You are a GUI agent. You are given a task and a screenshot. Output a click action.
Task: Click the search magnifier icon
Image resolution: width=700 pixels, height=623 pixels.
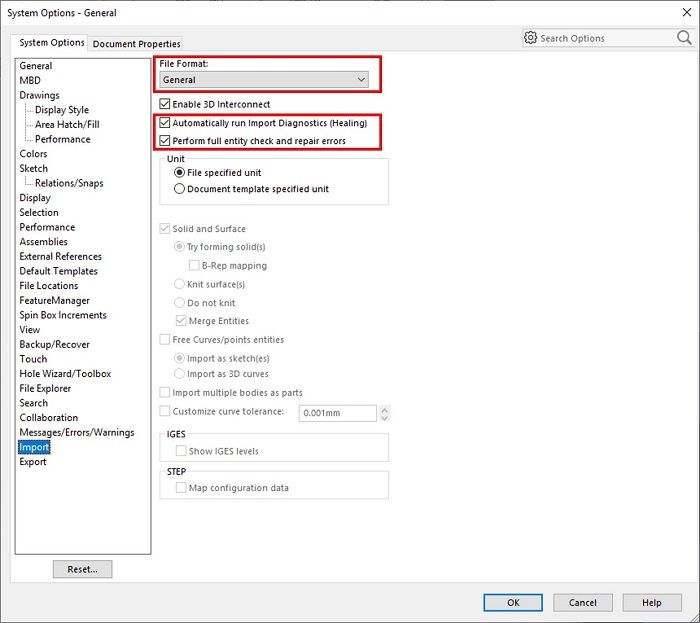[684, 38]
